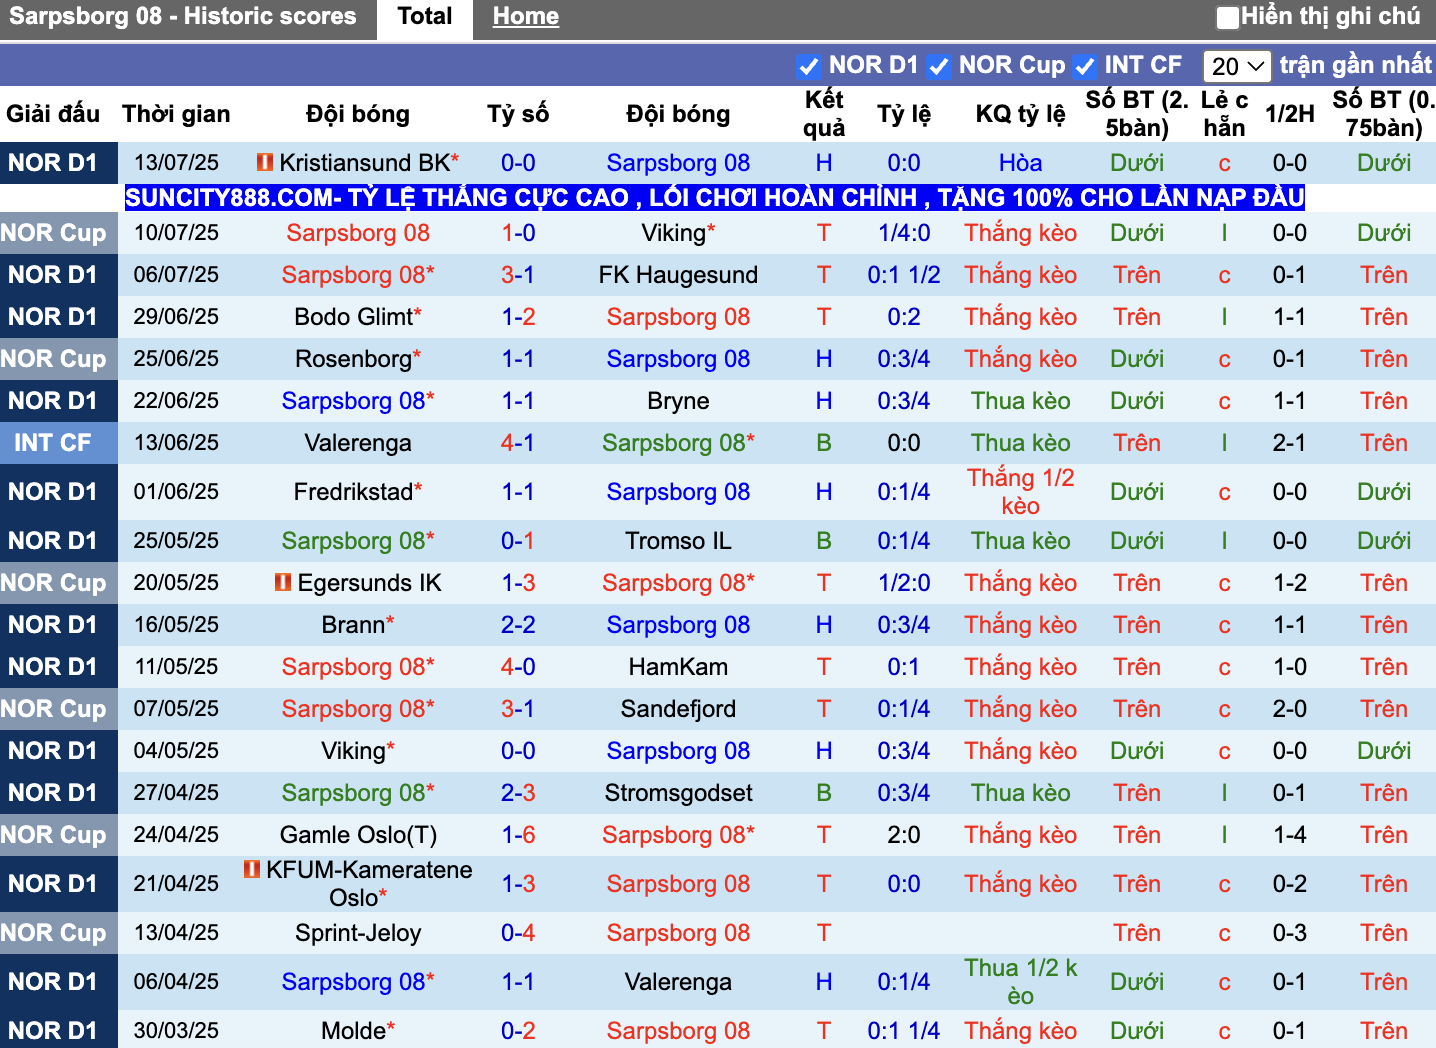Select Sprint-Jeloy team name
The image size is (1436, 1048).
click(x=358, y=933)
